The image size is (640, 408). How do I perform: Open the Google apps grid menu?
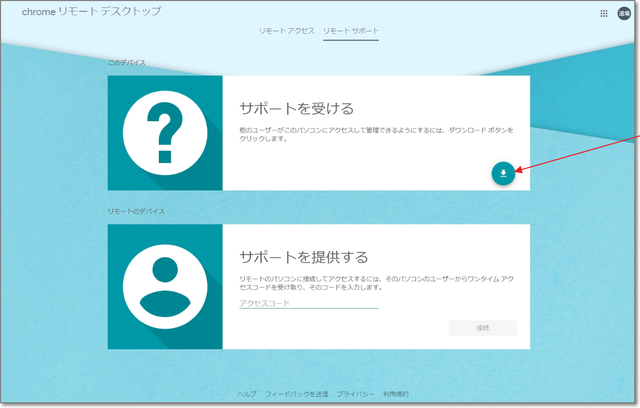604,13
